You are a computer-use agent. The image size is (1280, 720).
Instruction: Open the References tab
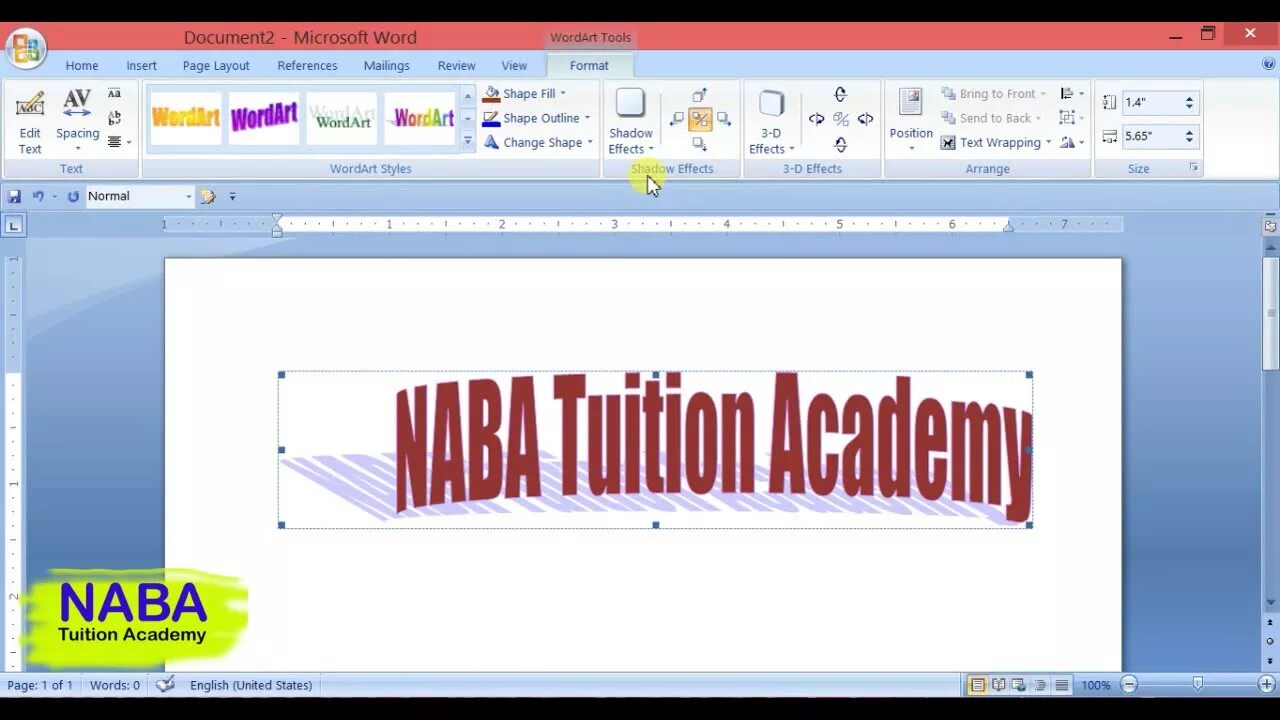[x=307, y=65]
